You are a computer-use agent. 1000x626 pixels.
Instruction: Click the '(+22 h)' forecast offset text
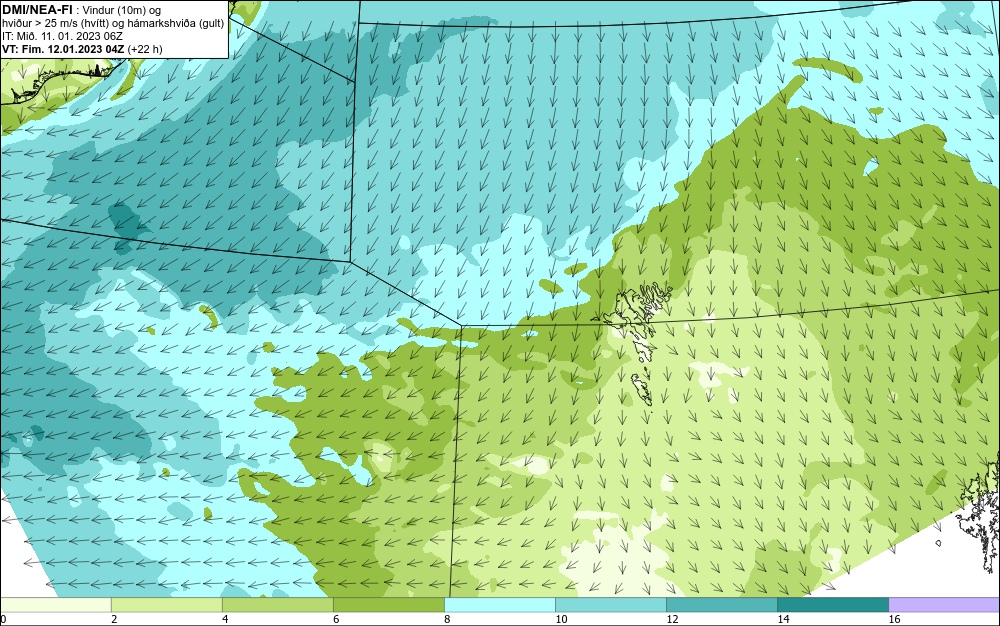[x=145, y=49]
